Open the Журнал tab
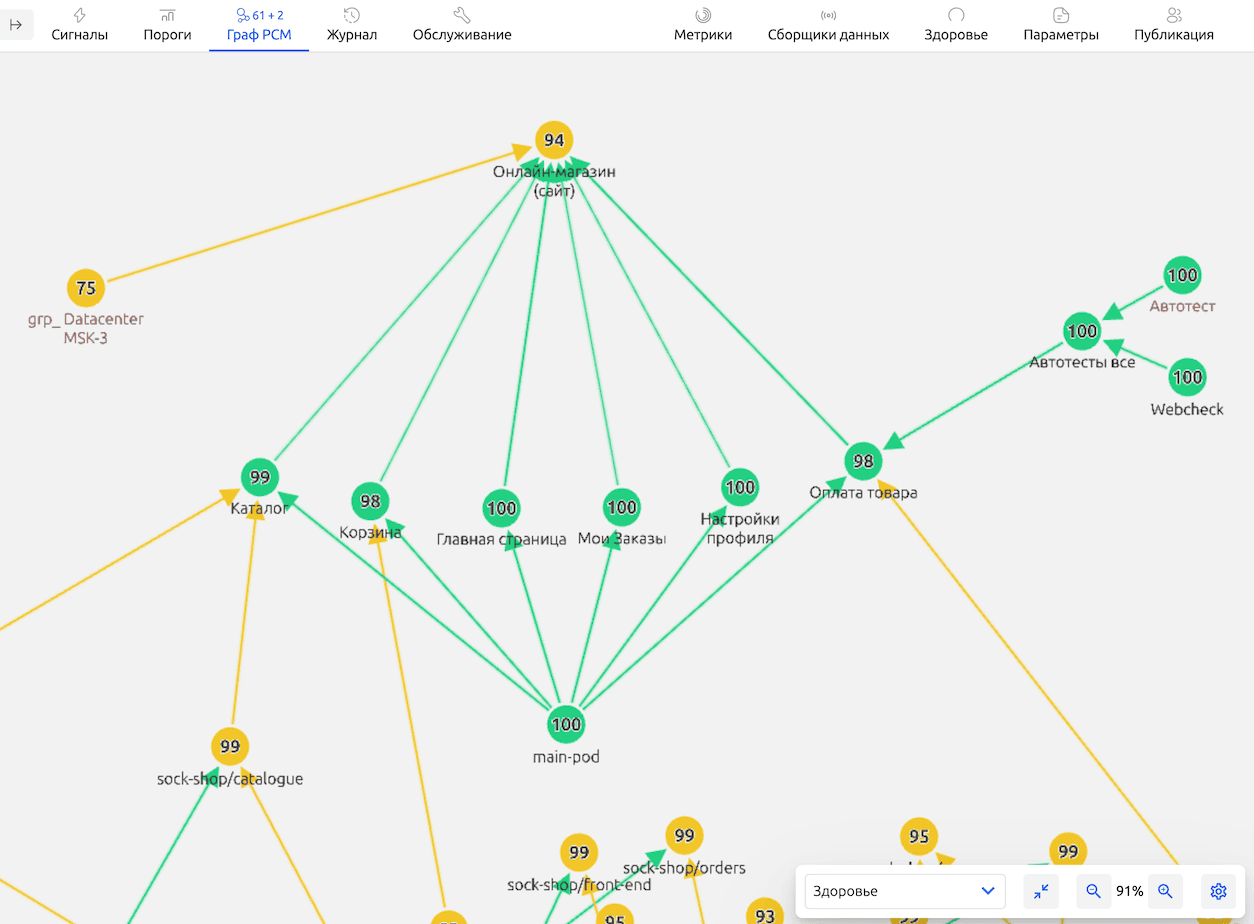 point(351,25)
